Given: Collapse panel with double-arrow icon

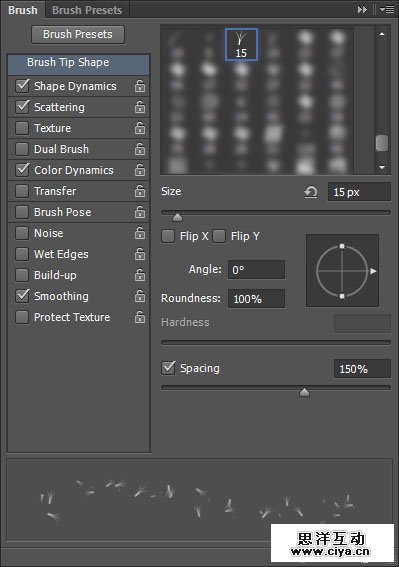Looking at the screenshot, I should [362, 10].
